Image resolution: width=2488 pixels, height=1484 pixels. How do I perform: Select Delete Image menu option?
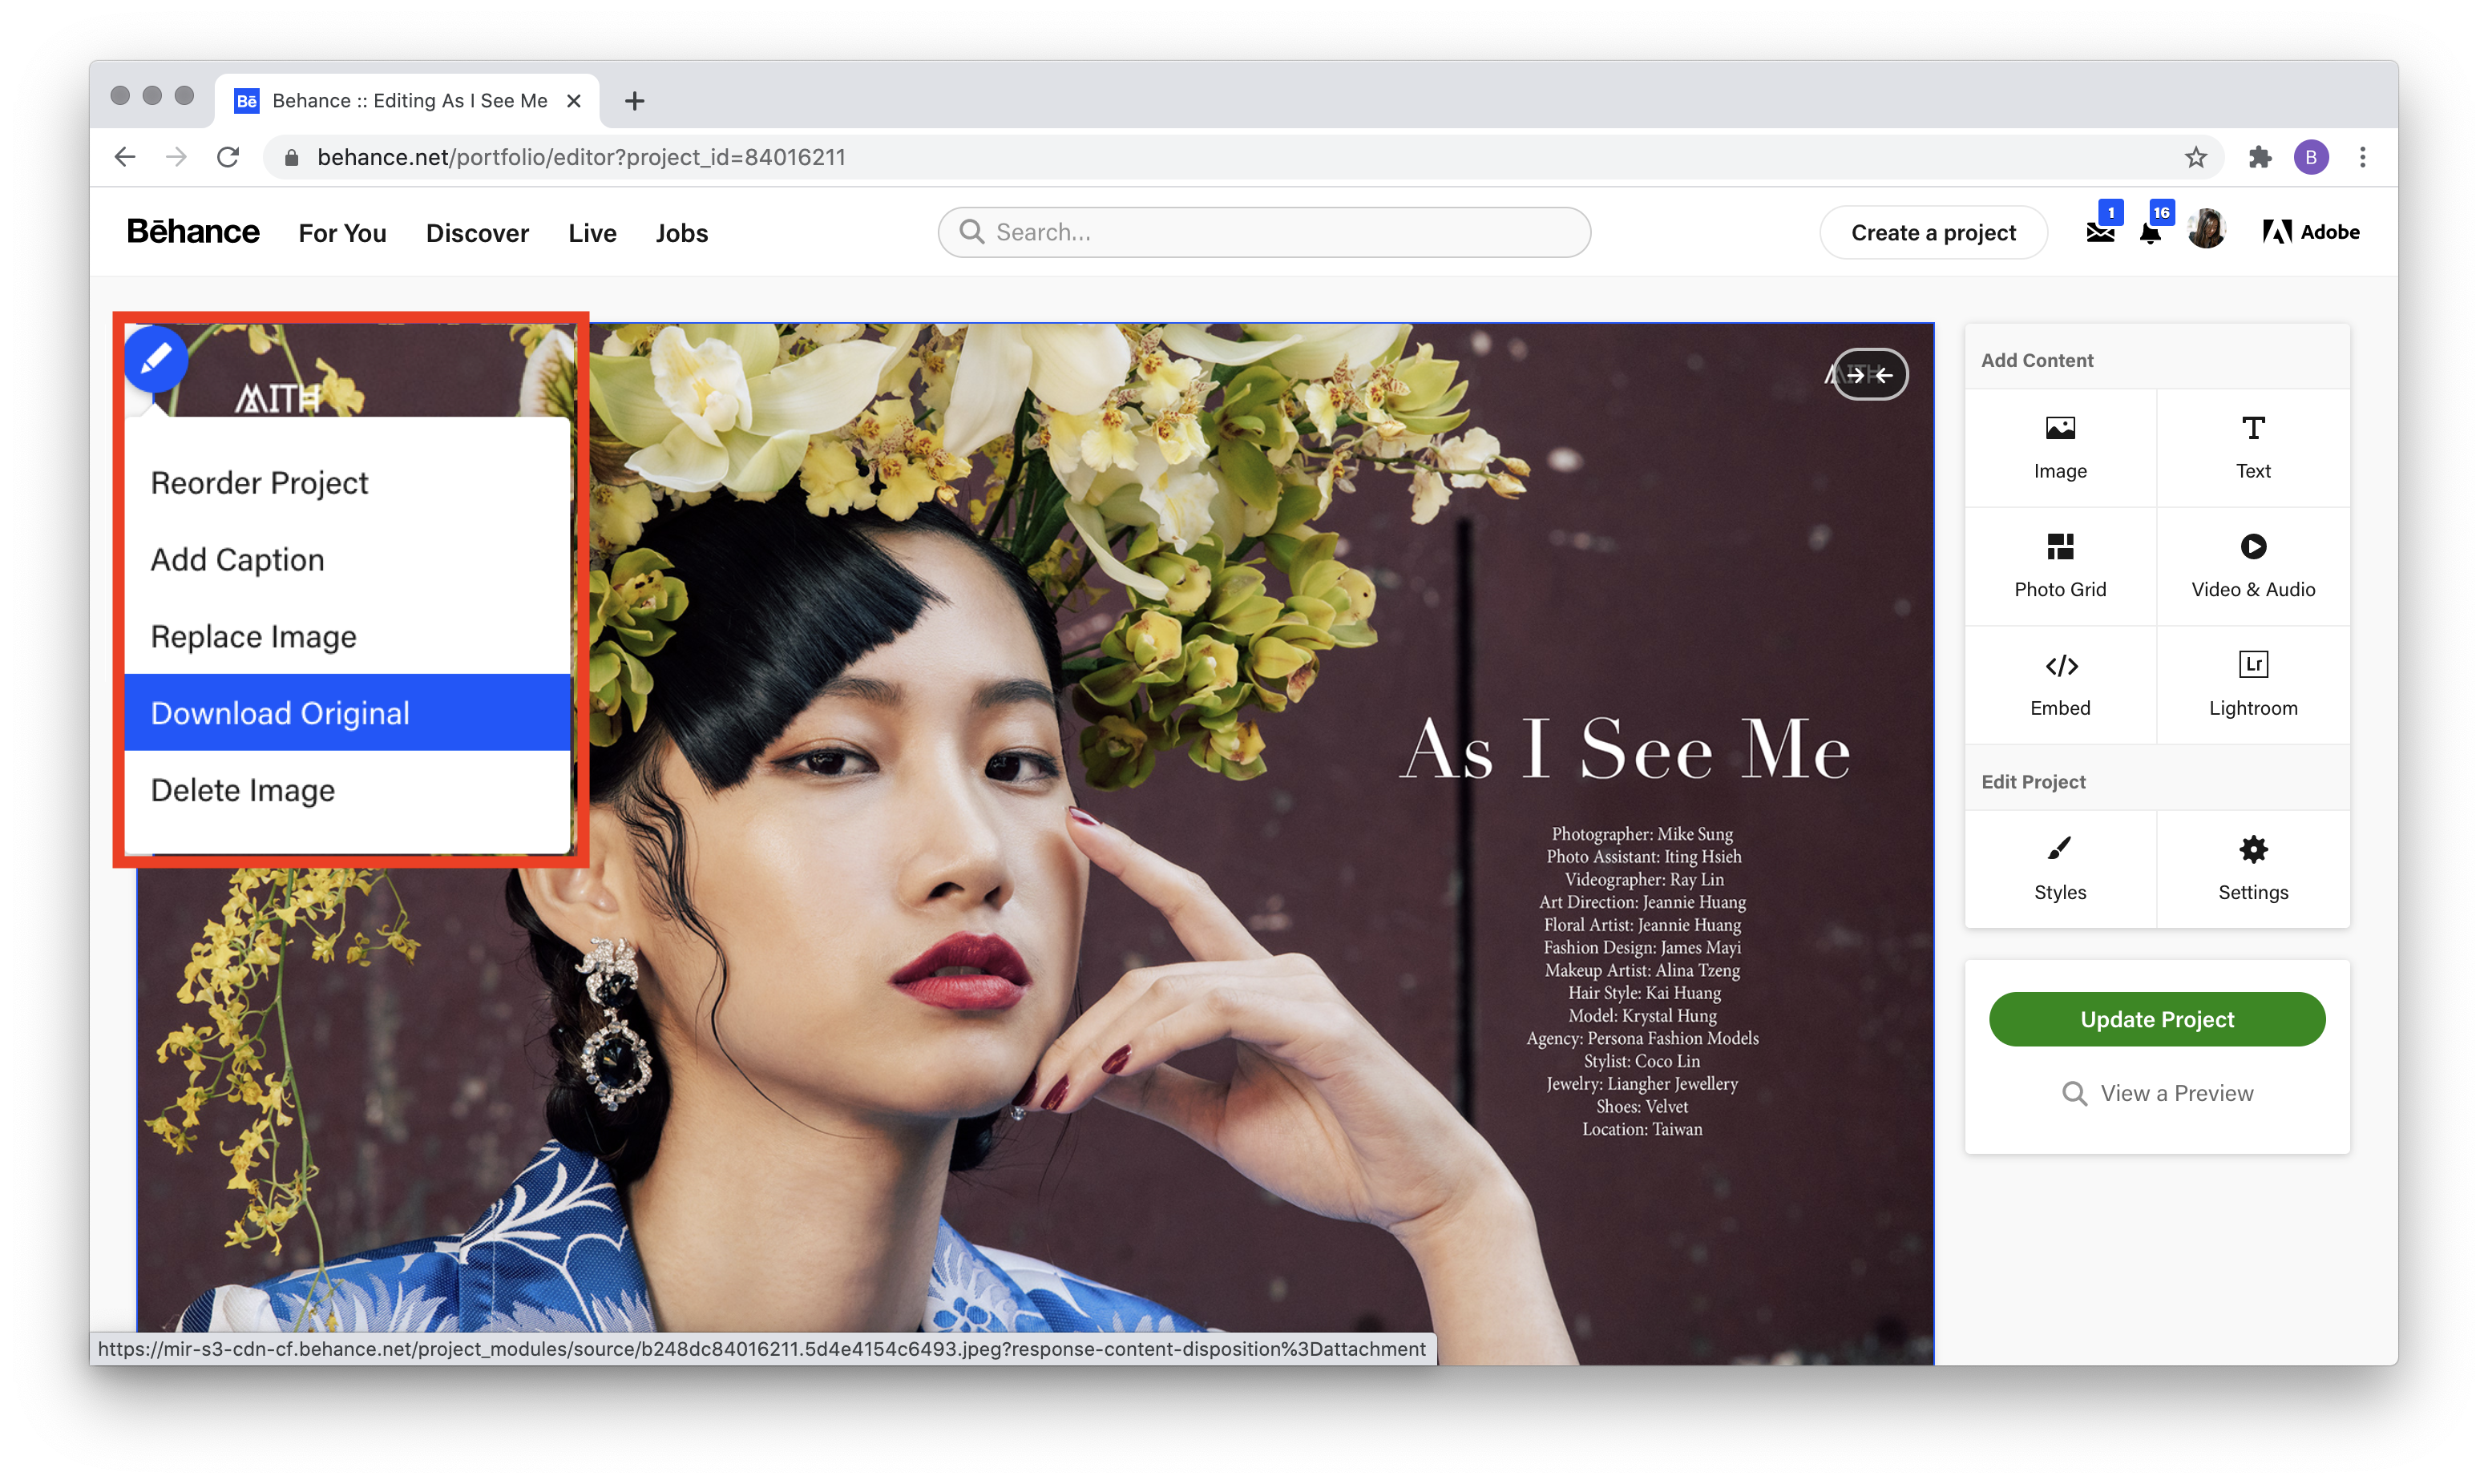click(x=242, y=790)
